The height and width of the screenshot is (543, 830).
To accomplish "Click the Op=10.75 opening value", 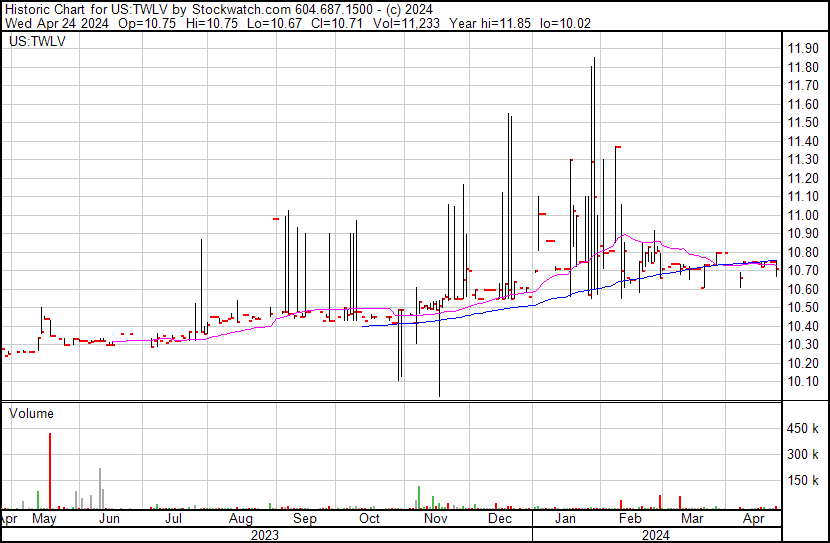I will (147, 23).
